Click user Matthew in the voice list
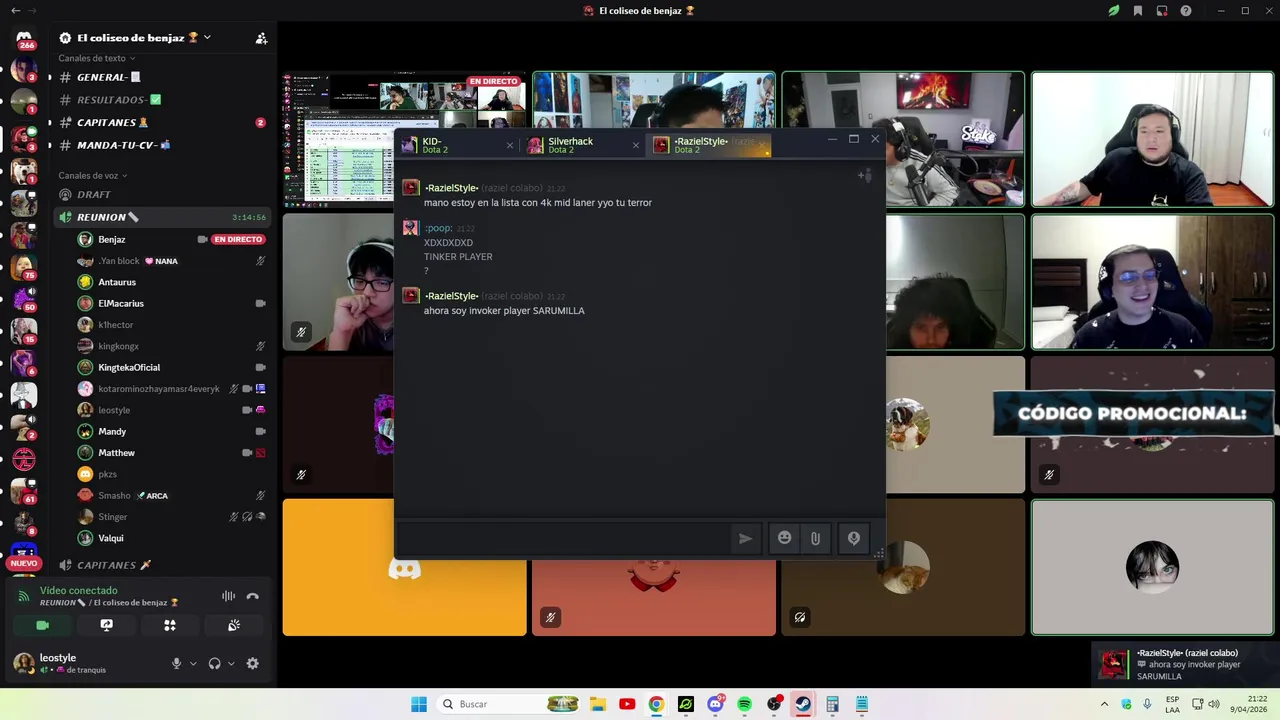Image resolution: width=1280 pixels, height=720 pixels. coord(116,453)
